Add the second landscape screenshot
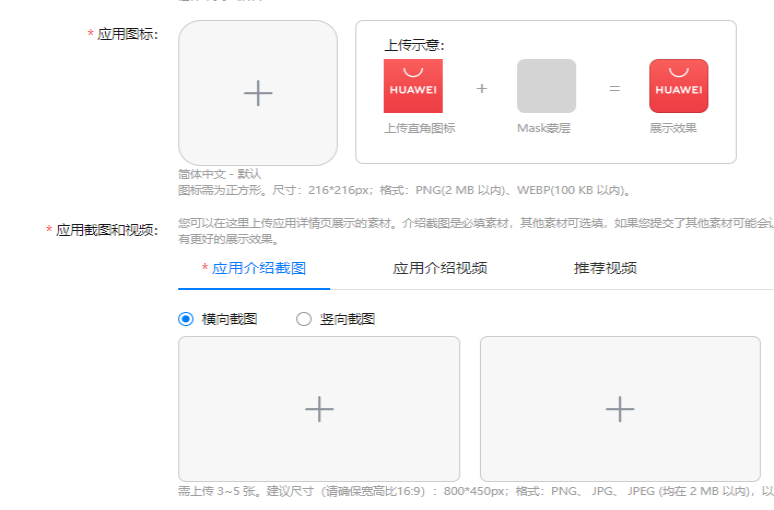 (620, 409)
